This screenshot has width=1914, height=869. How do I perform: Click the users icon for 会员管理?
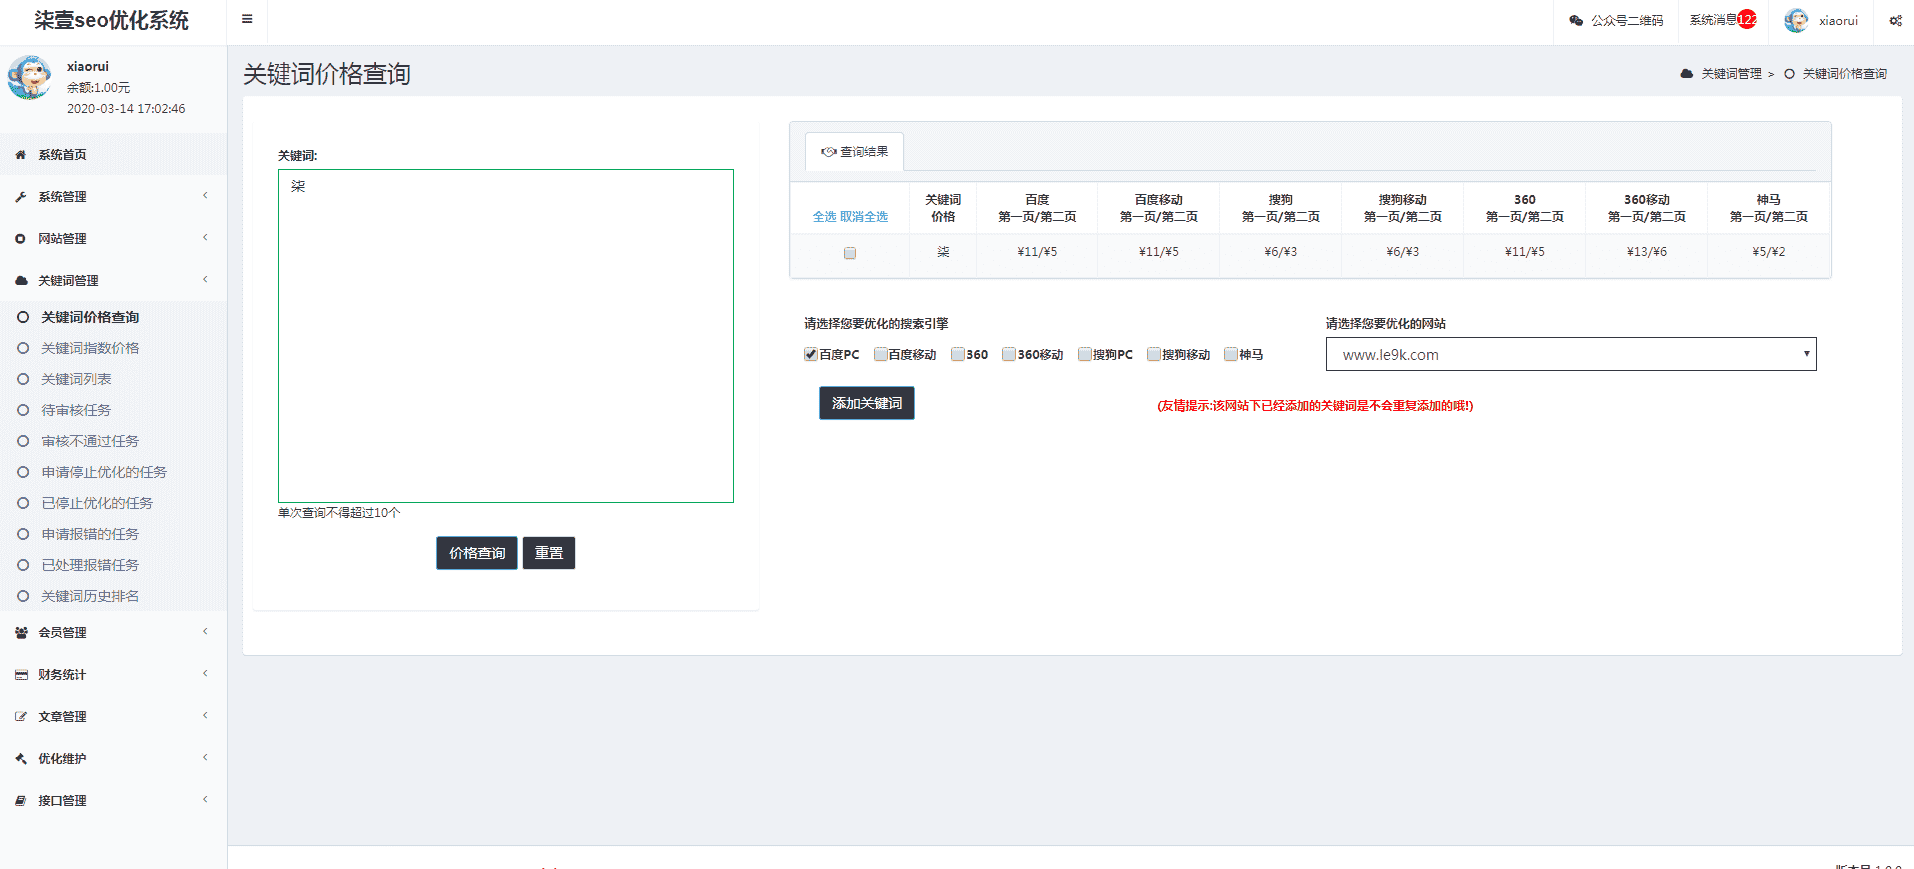coord(21,633)
